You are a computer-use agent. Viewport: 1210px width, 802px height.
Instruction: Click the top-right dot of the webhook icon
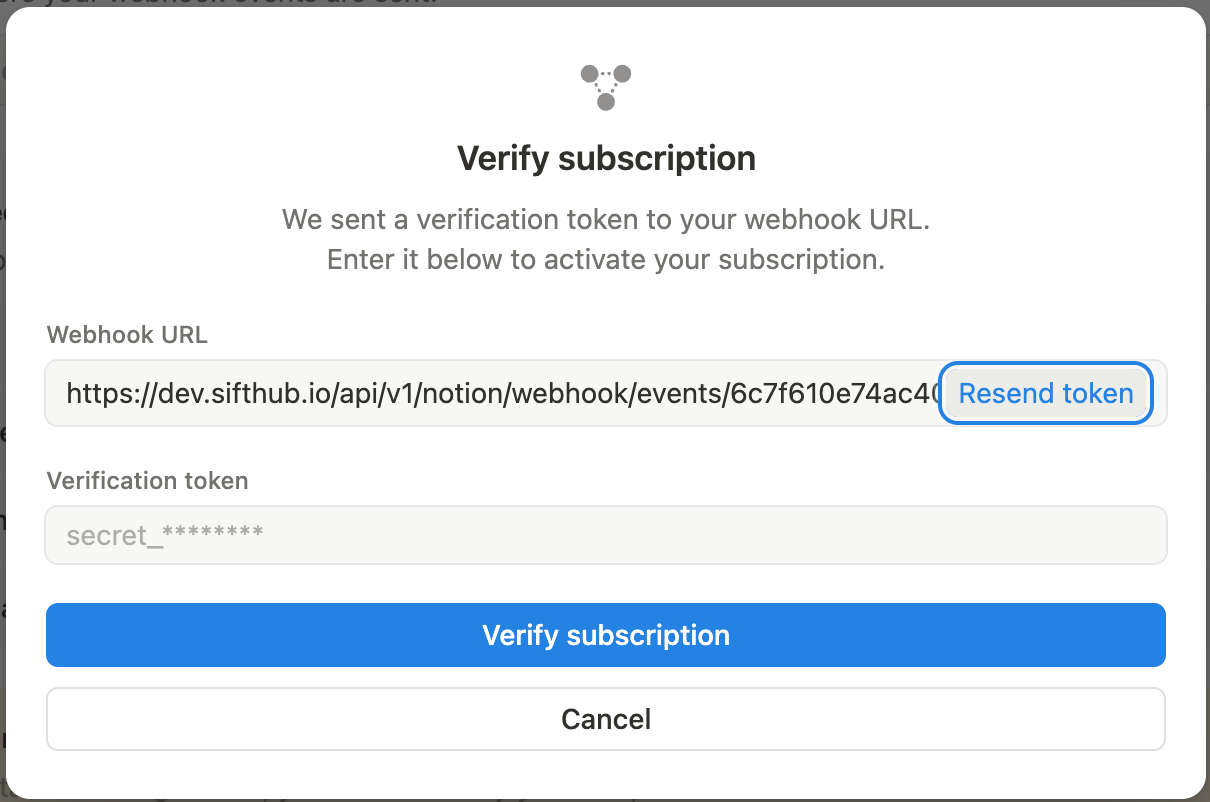click(622, 74)
